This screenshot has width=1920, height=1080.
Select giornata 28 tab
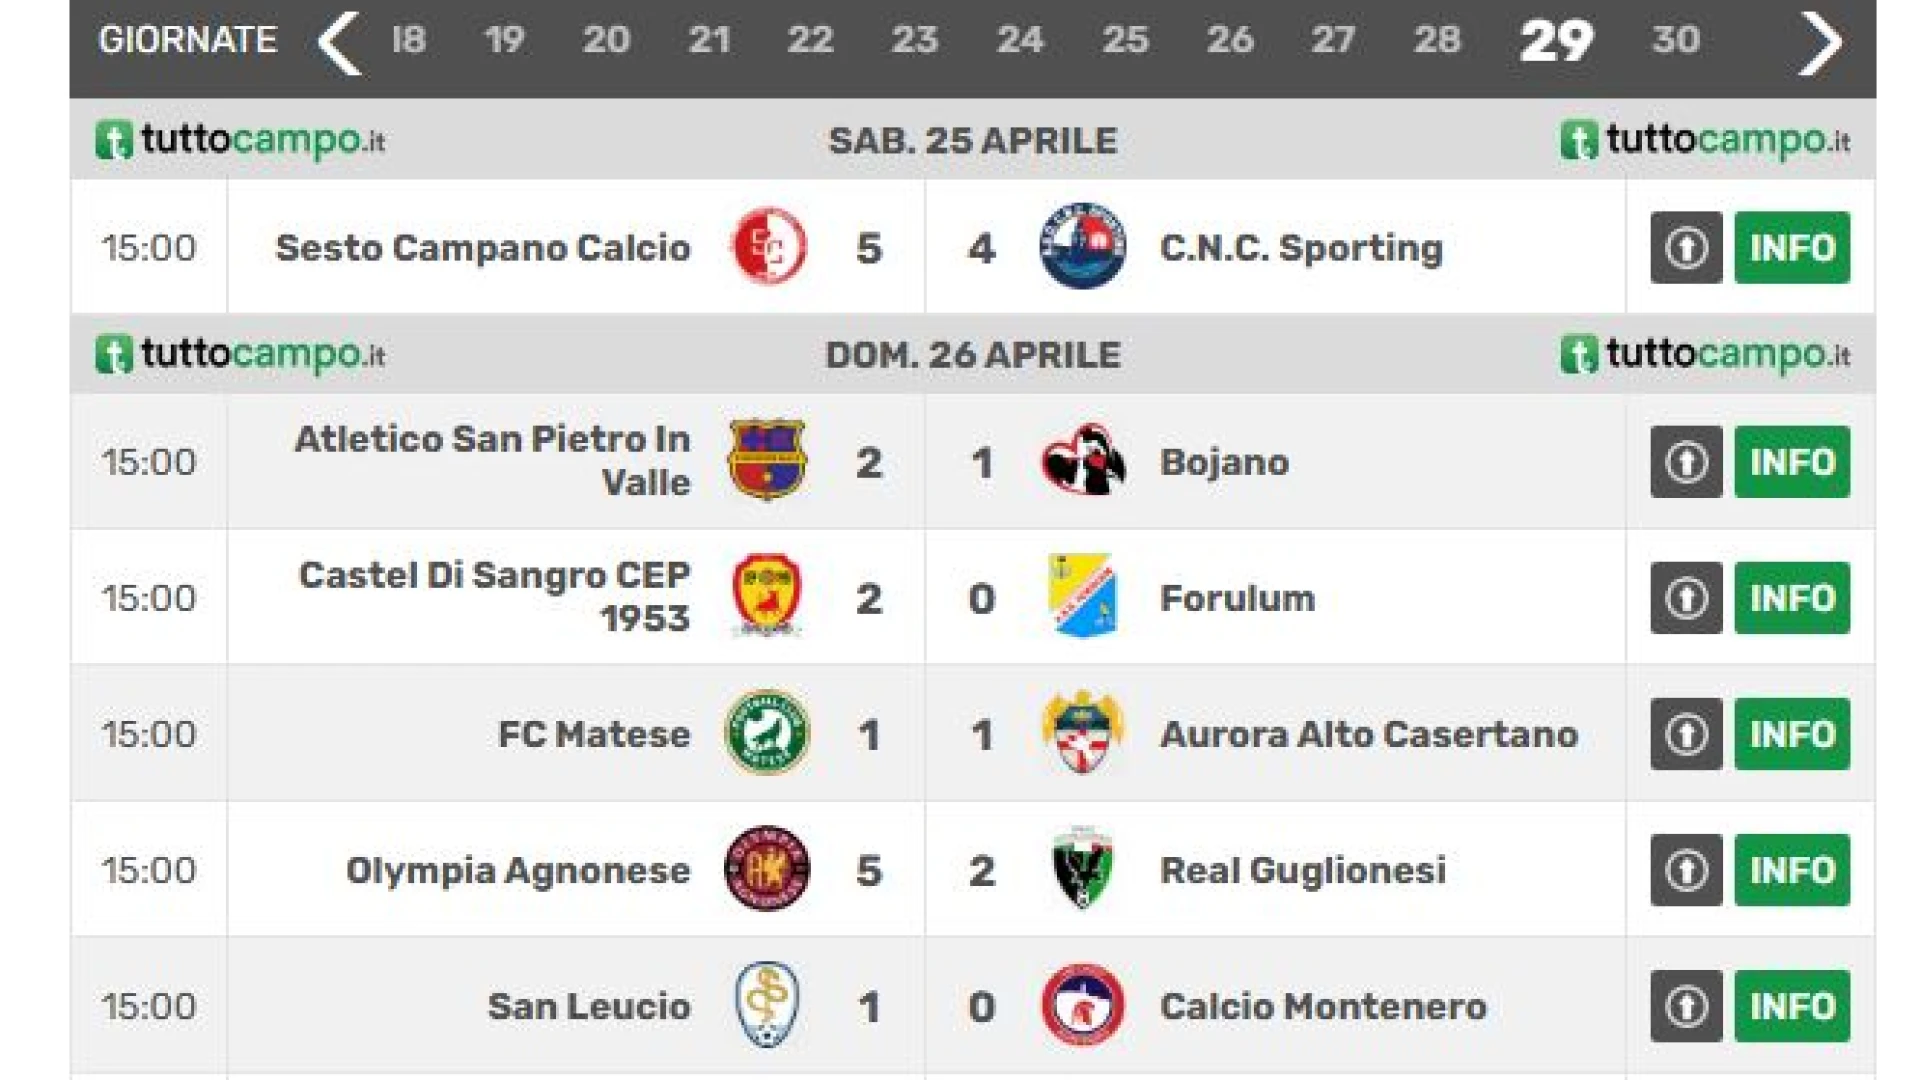point(1436,40)
